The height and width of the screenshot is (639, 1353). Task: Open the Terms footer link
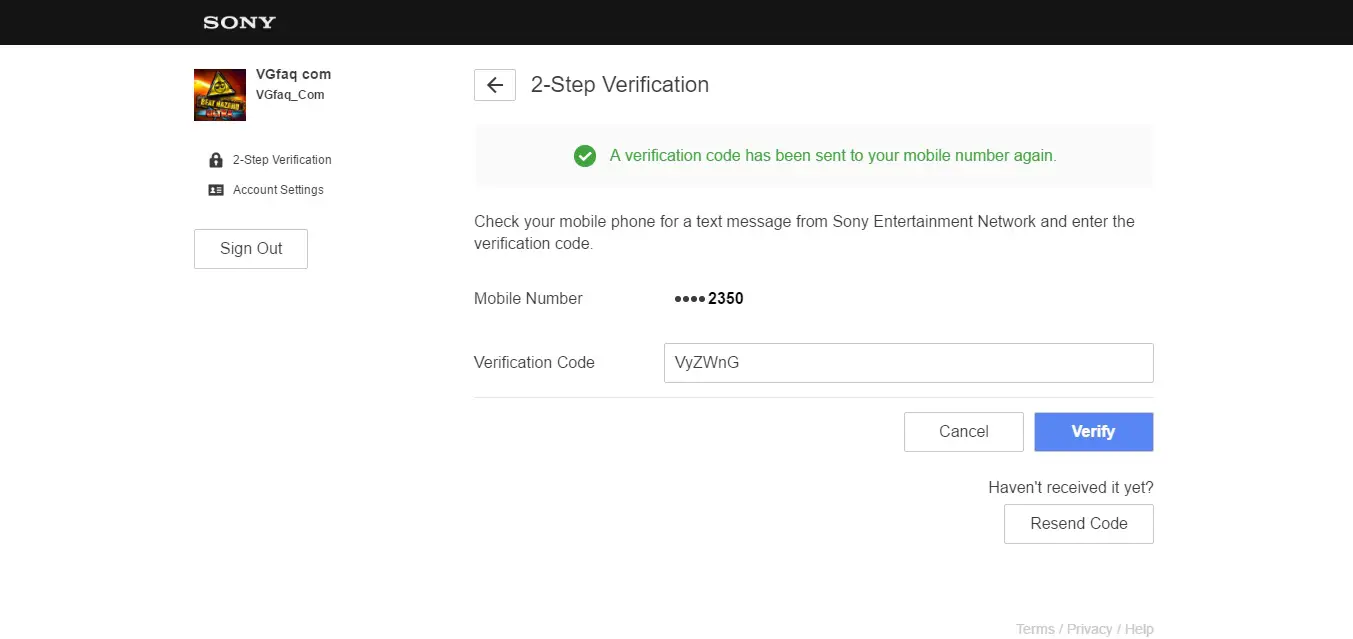pyautogui.click(x=1035, y=629)
